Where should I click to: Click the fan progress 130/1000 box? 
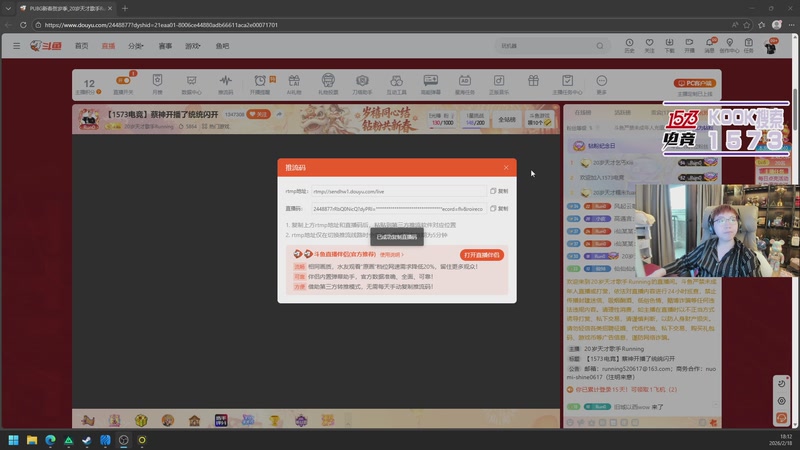point(441,119)
